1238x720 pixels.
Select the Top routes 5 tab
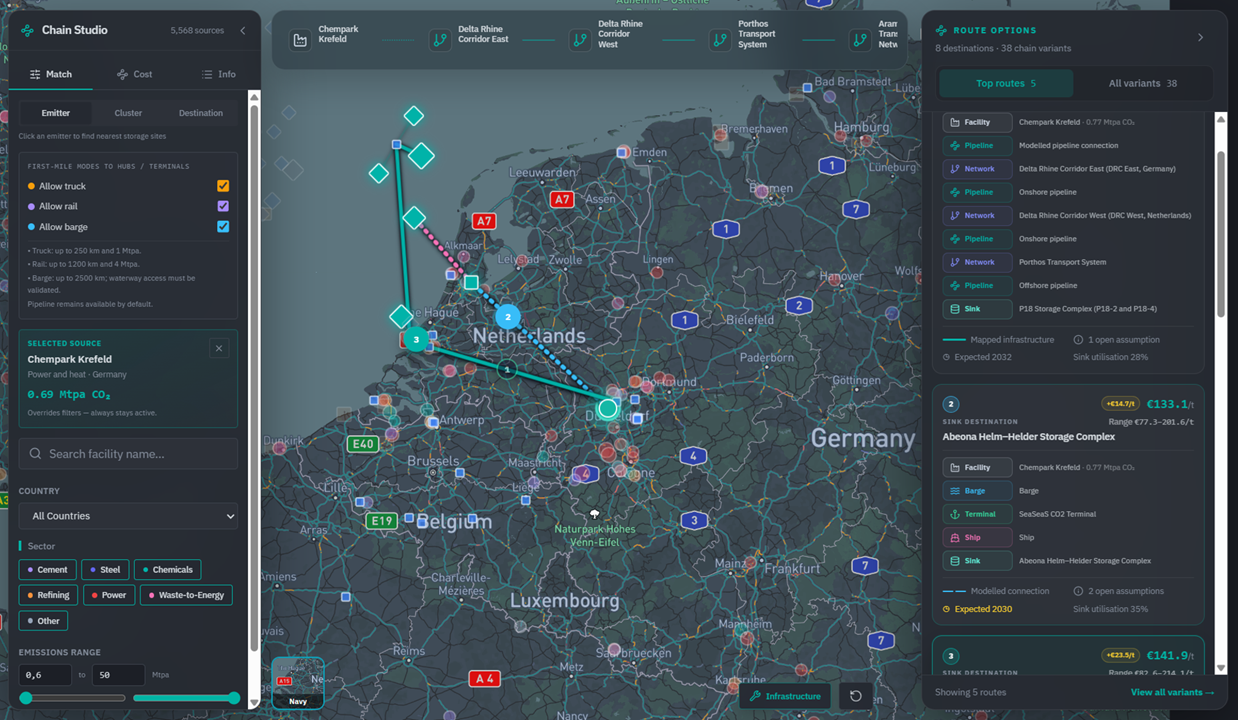coord(1006,83)
